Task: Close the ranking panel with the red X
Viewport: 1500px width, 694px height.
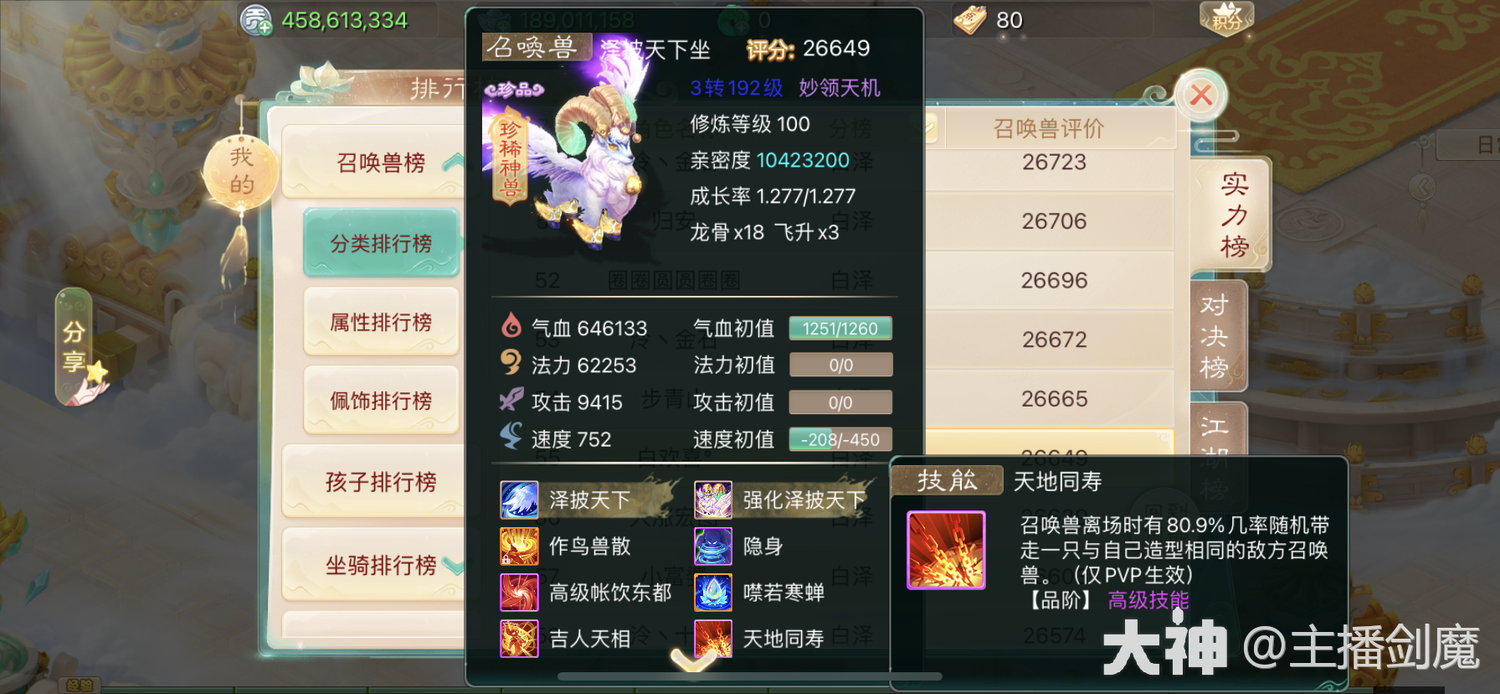Action: [1201, 97]
